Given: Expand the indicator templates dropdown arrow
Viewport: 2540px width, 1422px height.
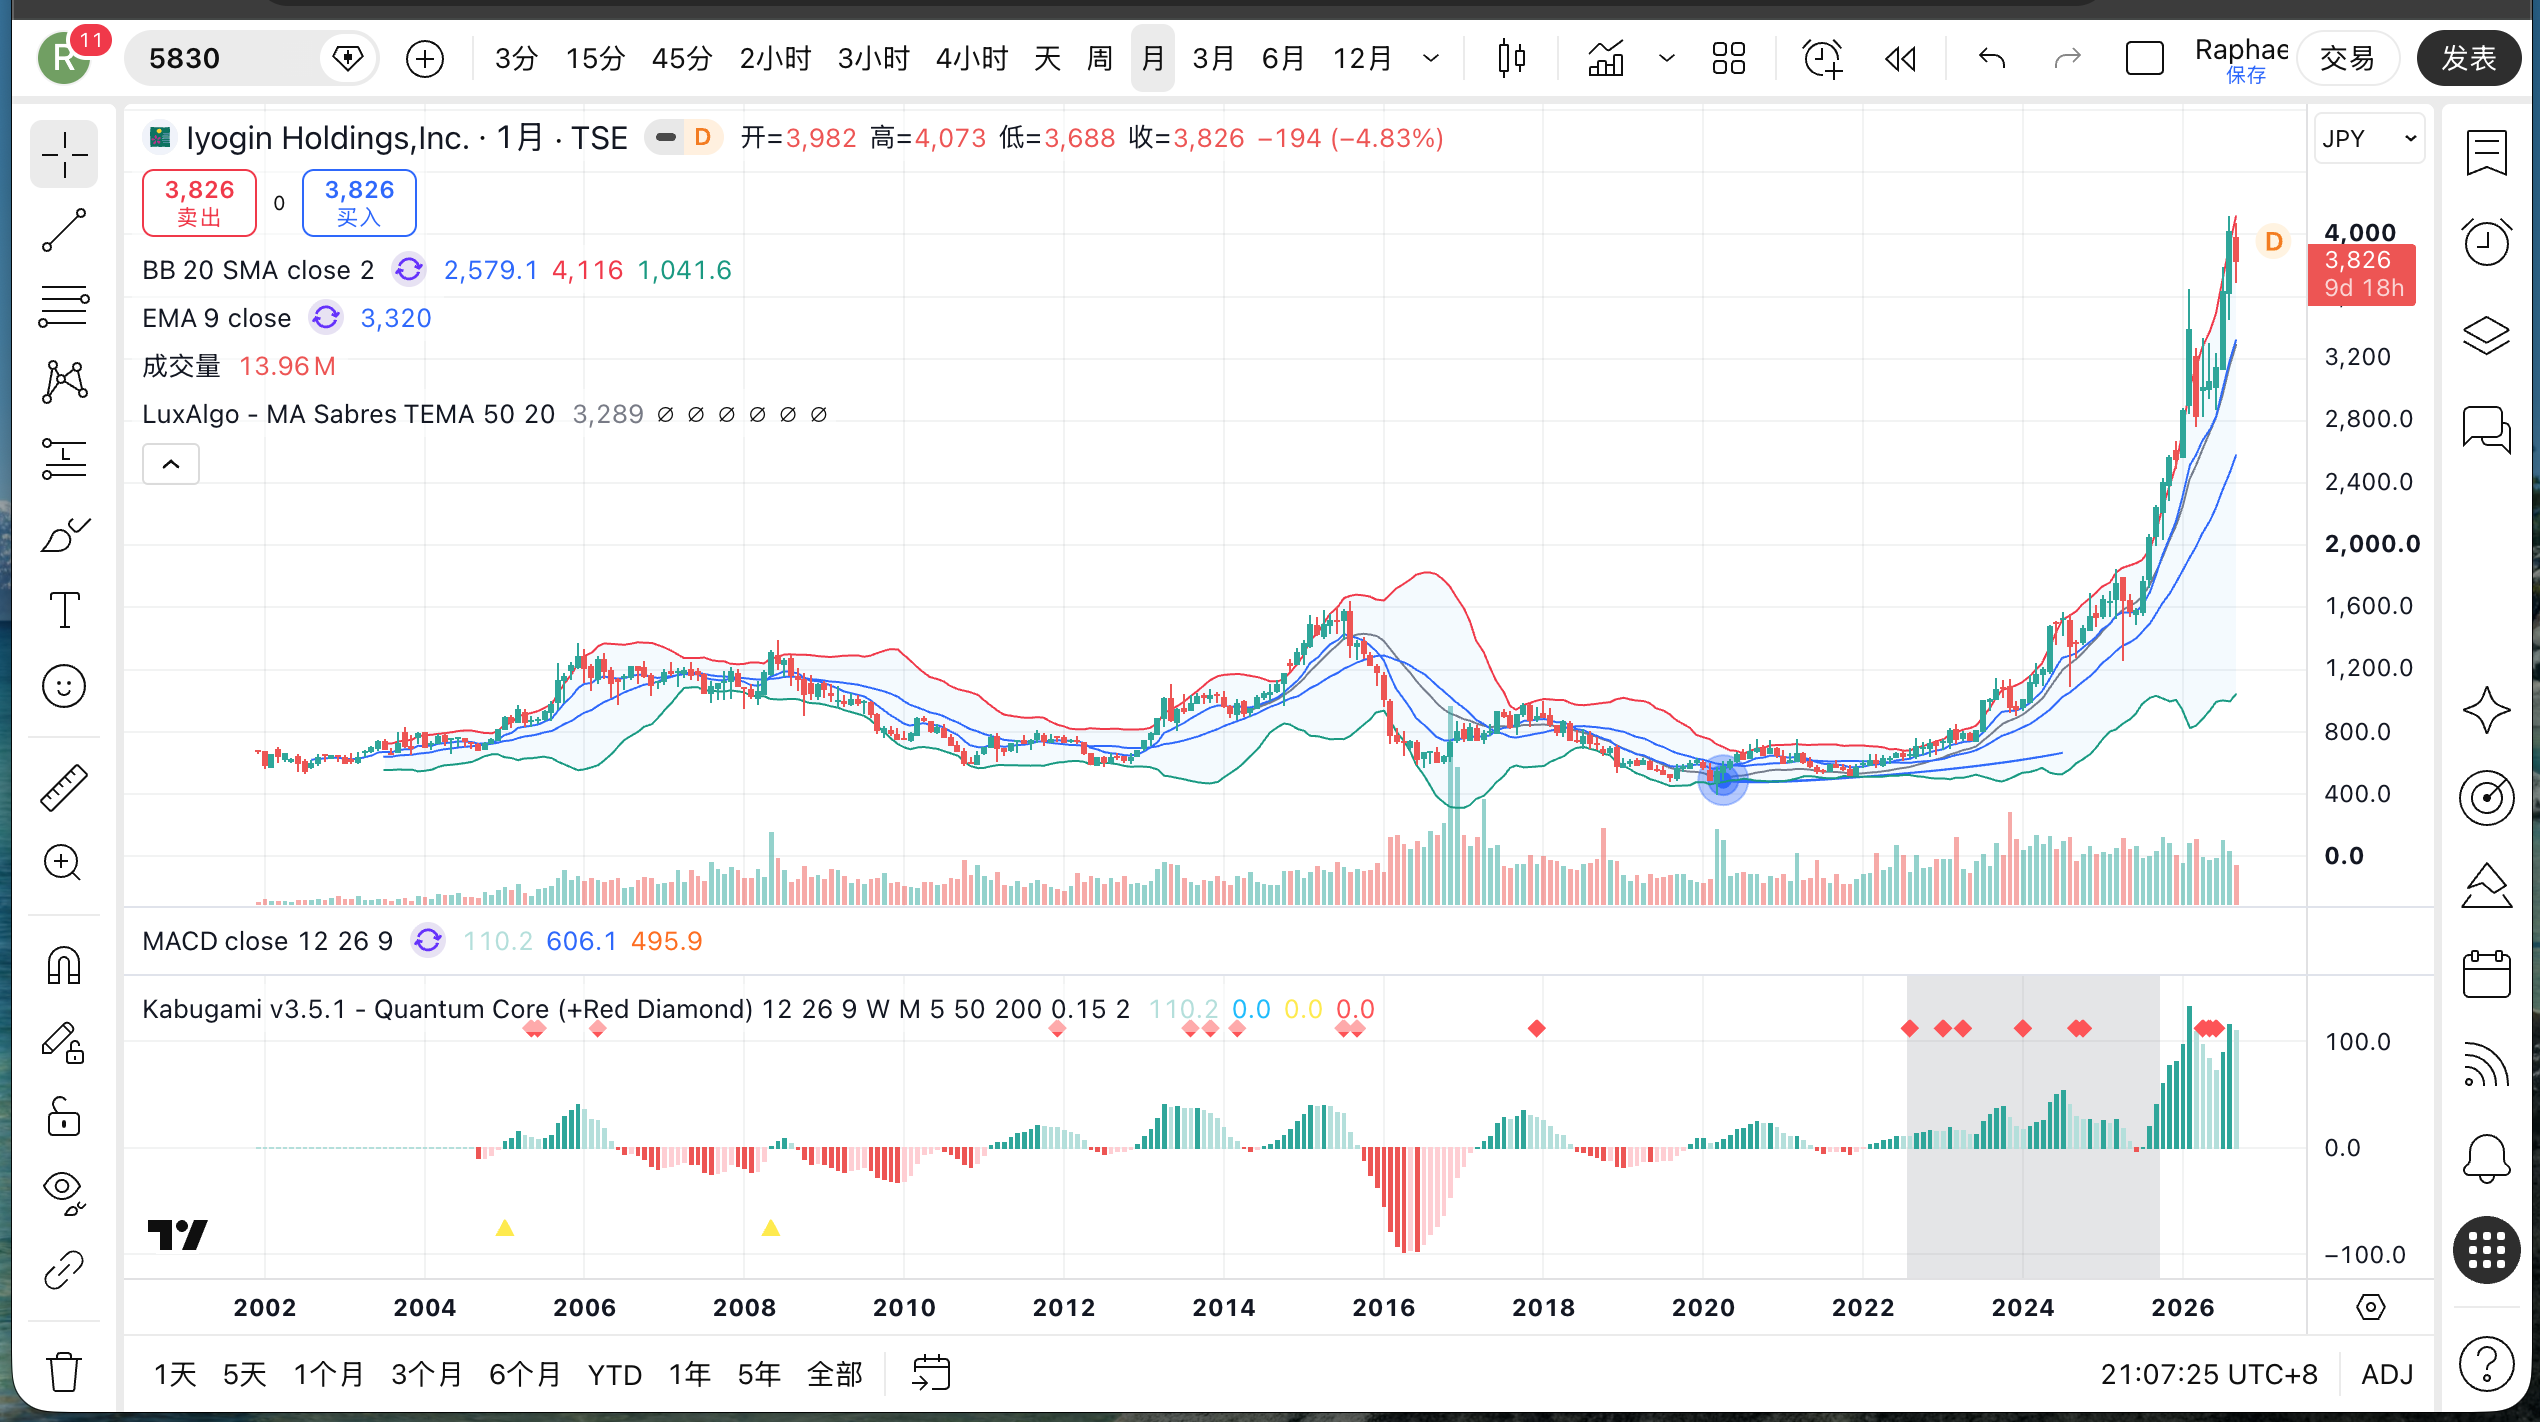Looking at the screenshot, I should coord(1666,59).
